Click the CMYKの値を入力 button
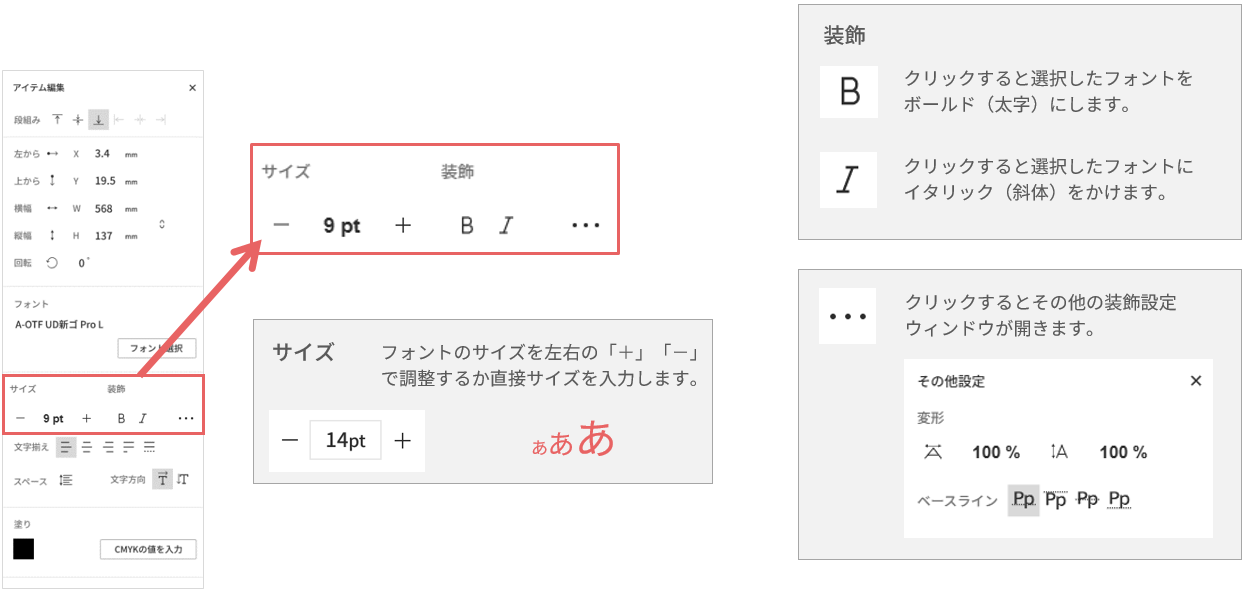Image resolution: width=1243 pixels, height=590 pixels. click(148, 549)
